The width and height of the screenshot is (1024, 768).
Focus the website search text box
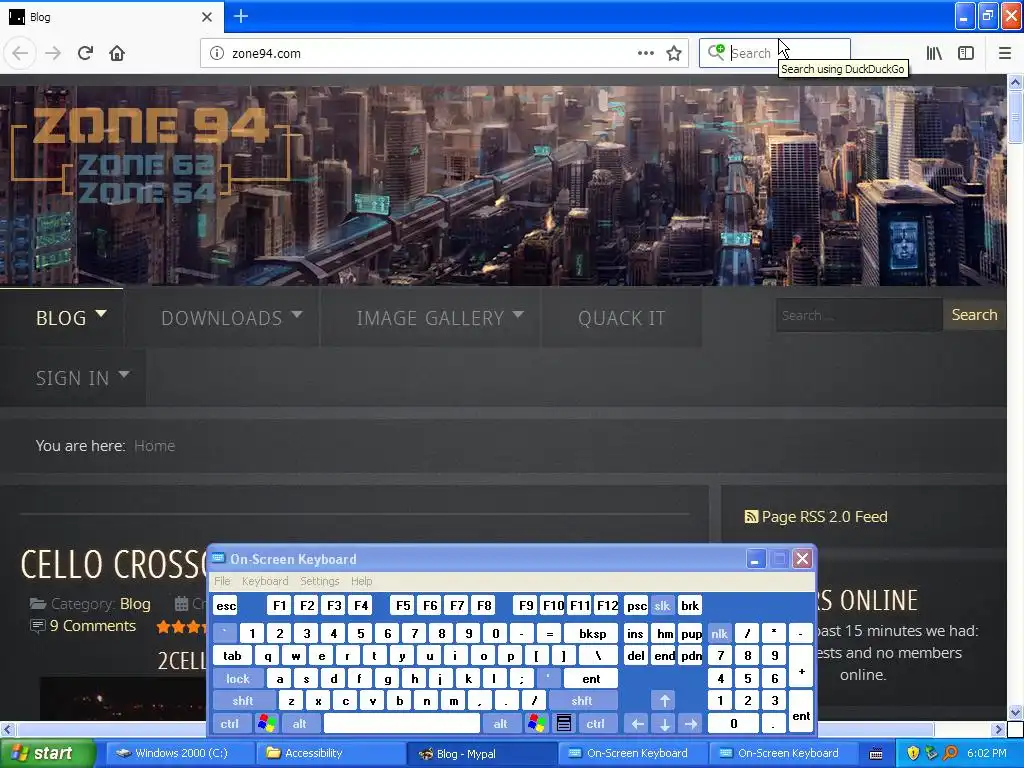[x=859, y=315]
